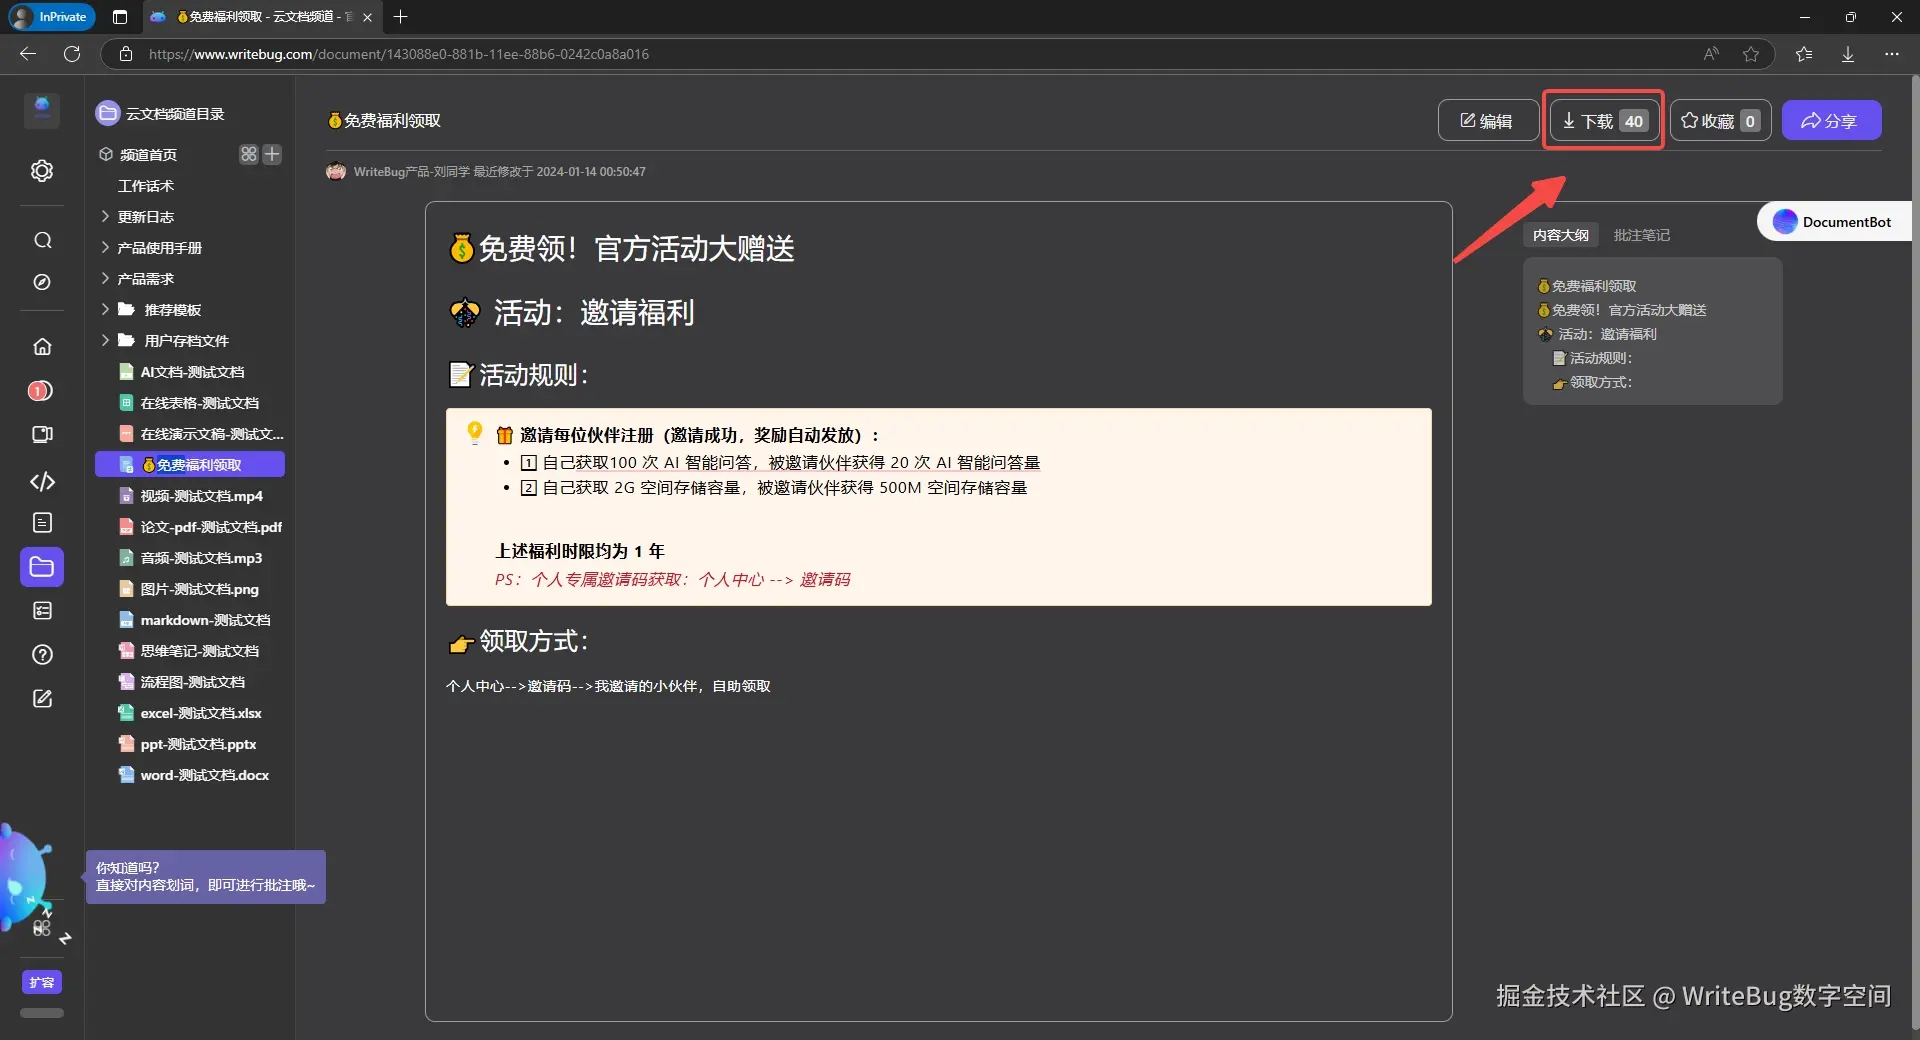The width and height of the screenshot is (1920, 1040).
Task: Click the DocumentBot assistant icon
Action: coord(1785,221)
